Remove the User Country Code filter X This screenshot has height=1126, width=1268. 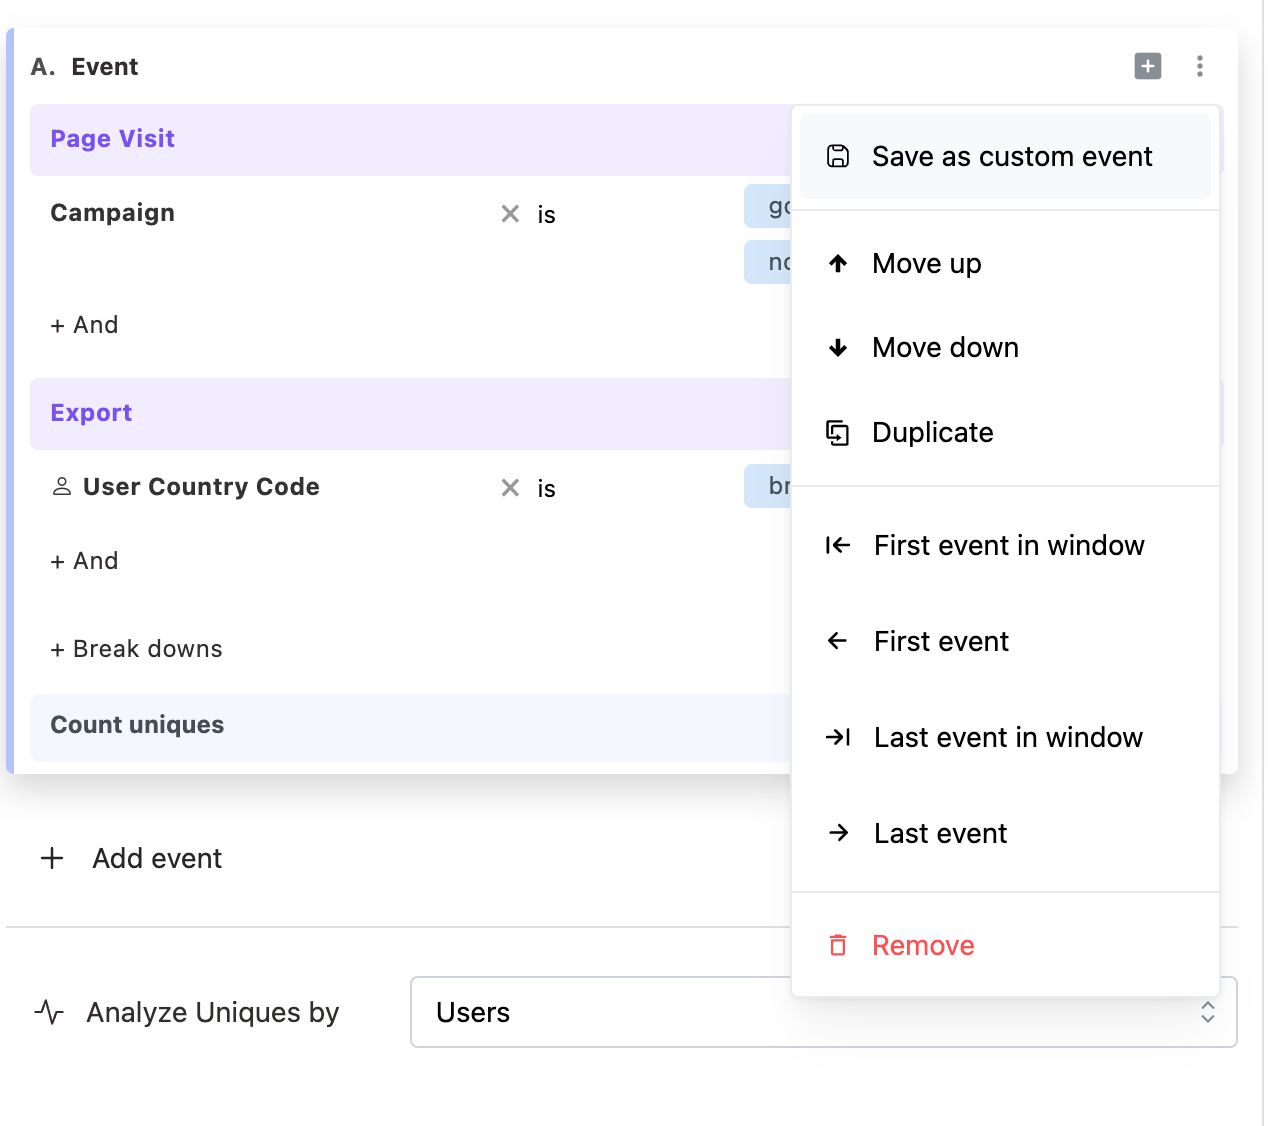click(510, 488)
